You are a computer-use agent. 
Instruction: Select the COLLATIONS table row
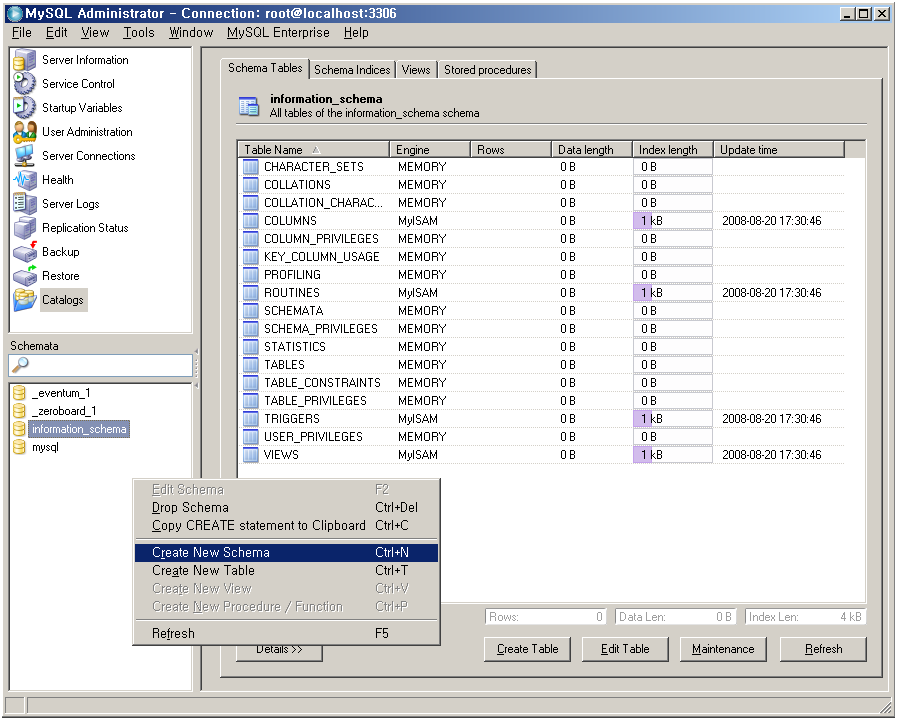541,185
